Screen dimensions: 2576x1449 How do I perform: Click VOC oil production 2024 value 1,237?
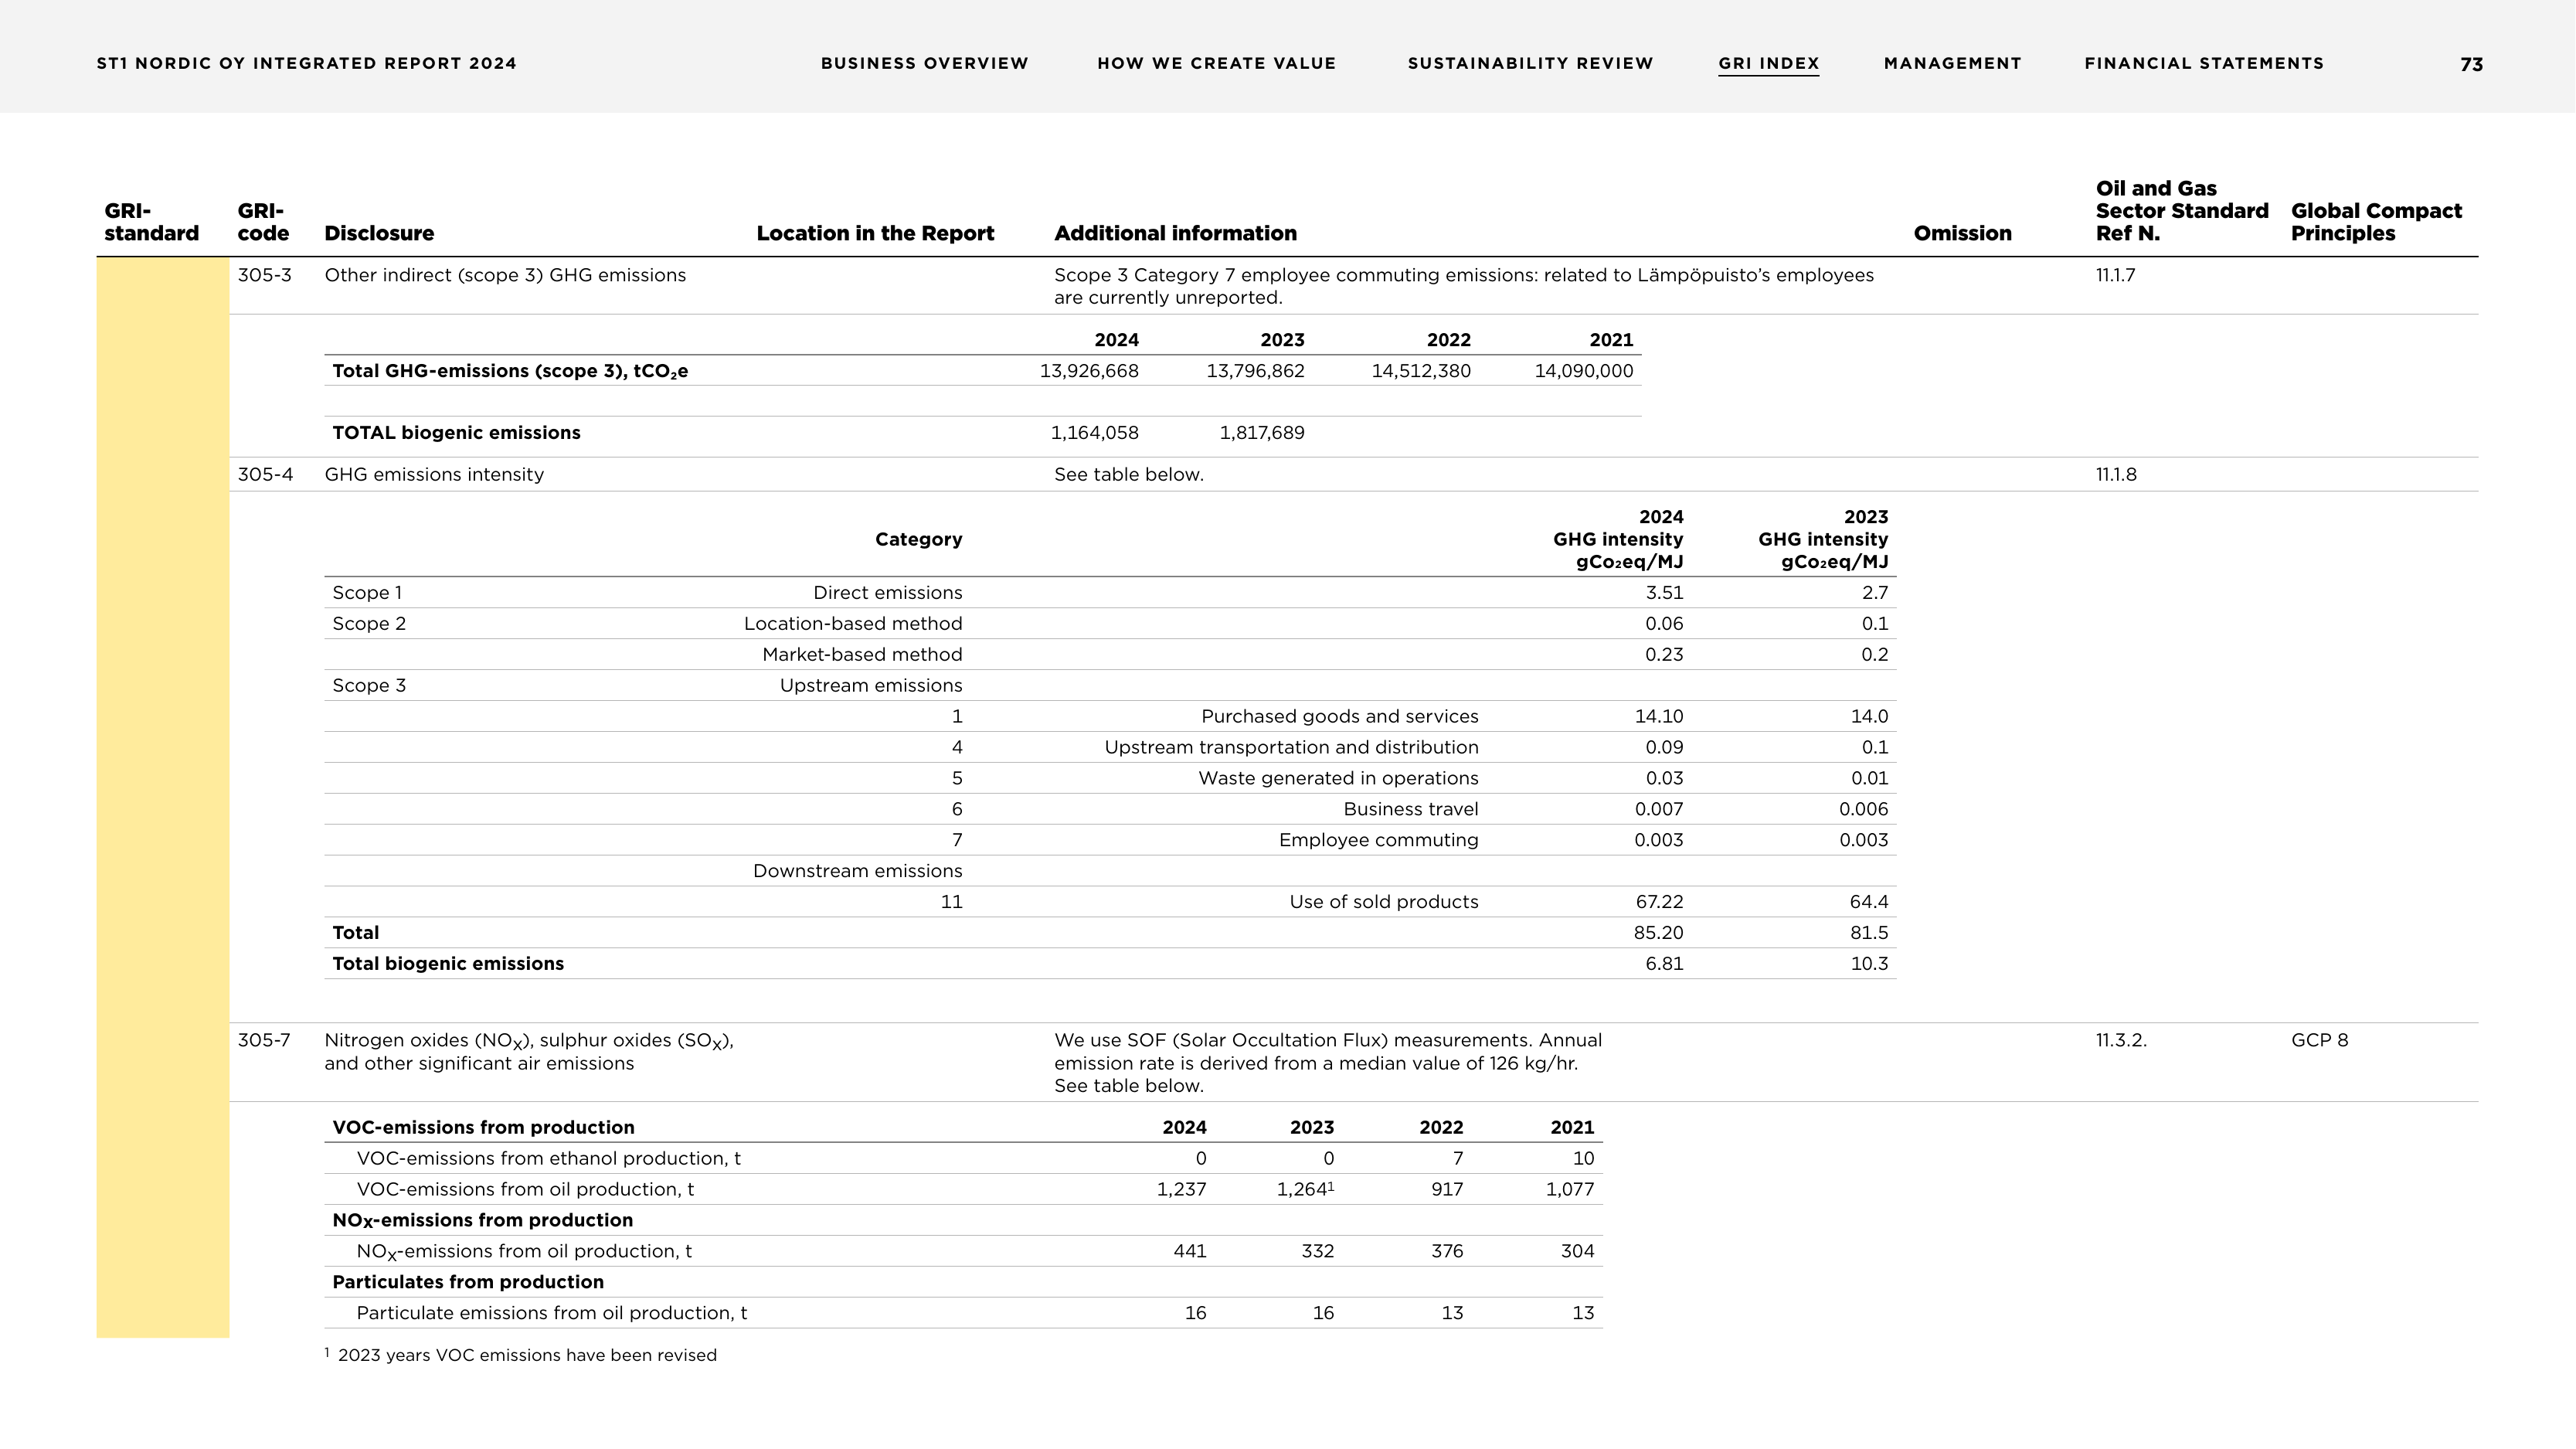[1181, 1190]
